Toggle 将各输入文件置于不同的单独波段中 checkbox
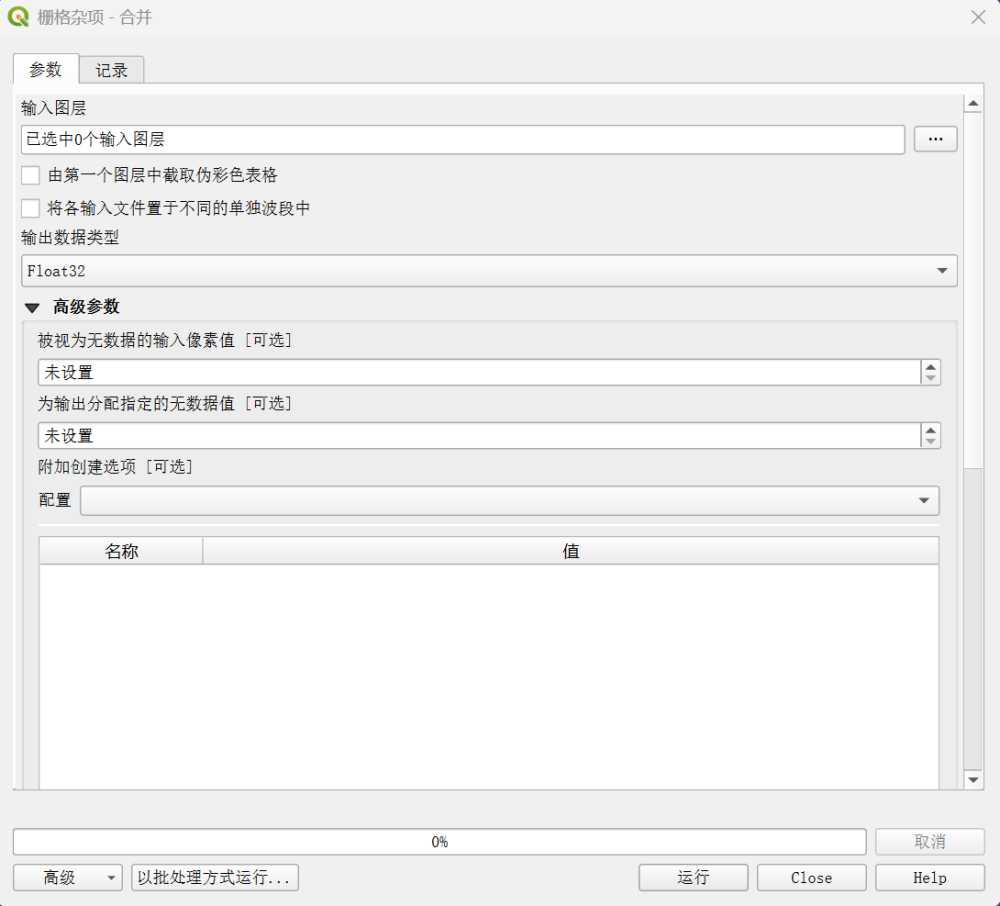Viewport: 1000px width, 906px height. click(x=31, y=209)
